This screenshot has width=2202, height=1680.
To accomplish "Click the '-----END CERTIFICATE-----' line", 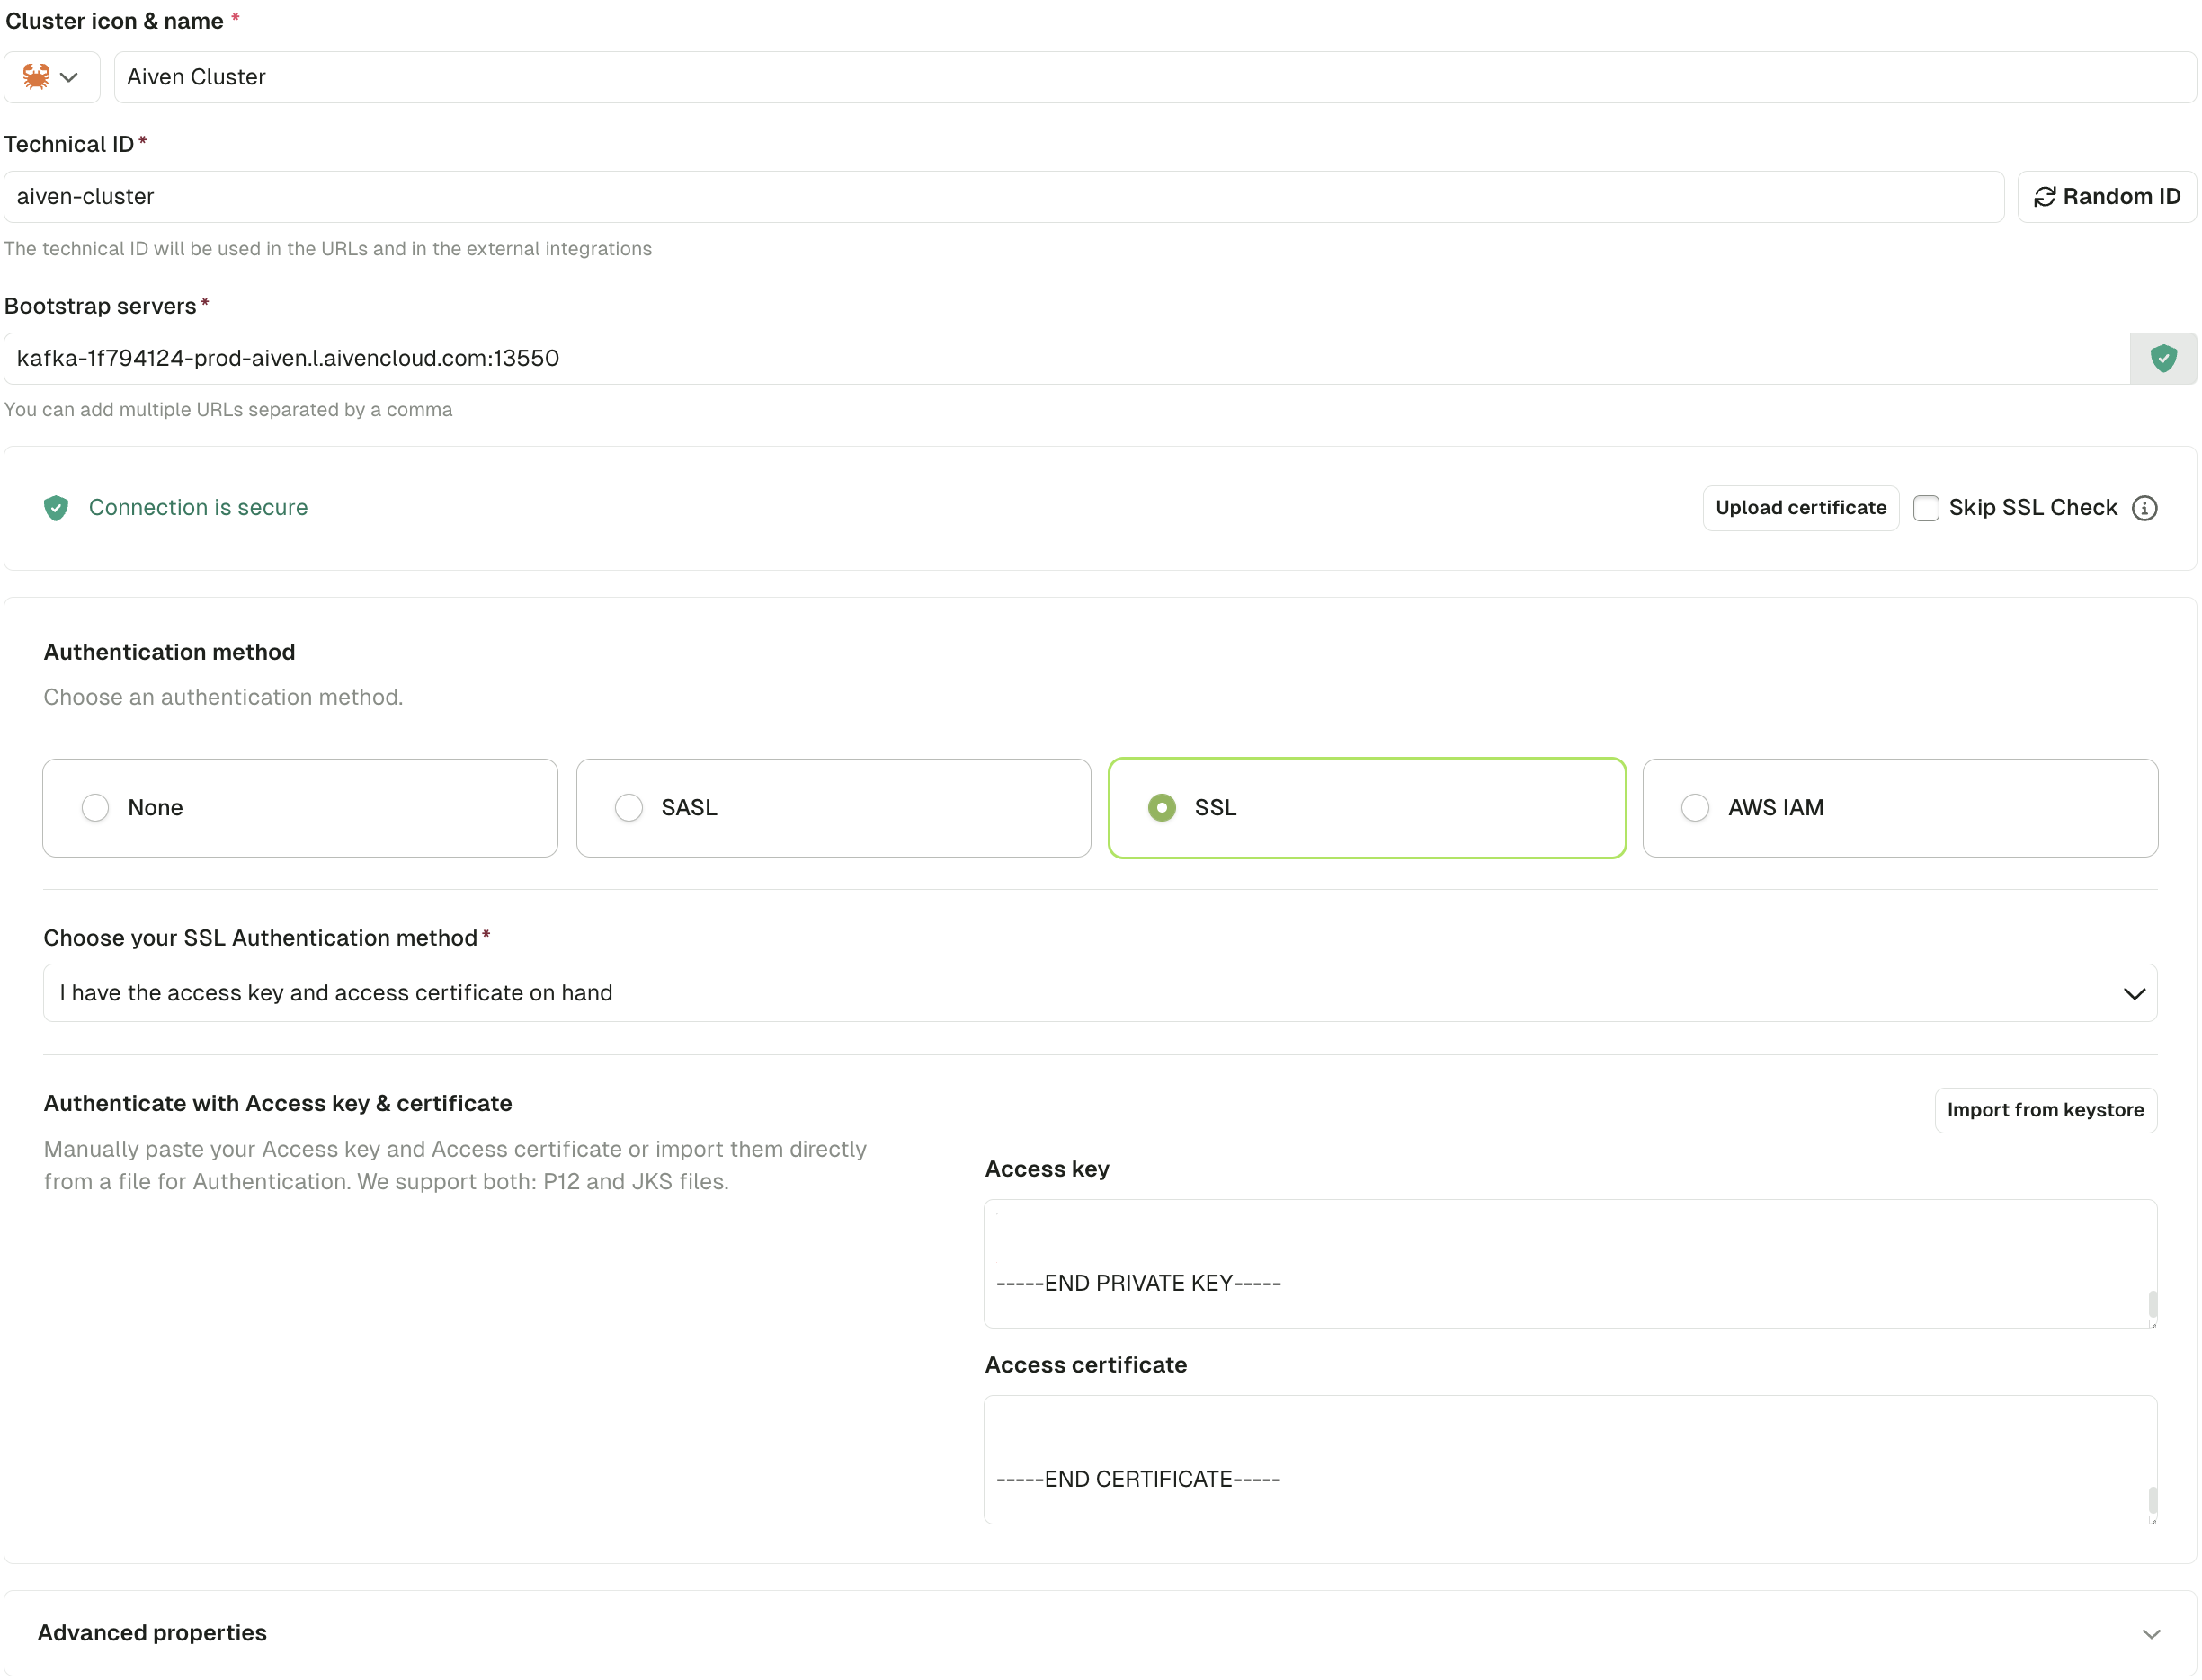I will coord(1138,1479).
